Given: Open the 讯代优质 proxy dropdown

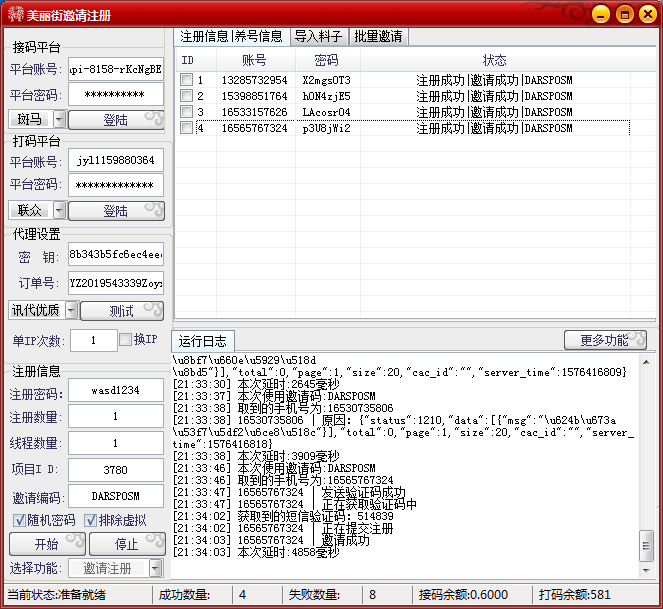Looking at the screenshot, I should (72, 310).
